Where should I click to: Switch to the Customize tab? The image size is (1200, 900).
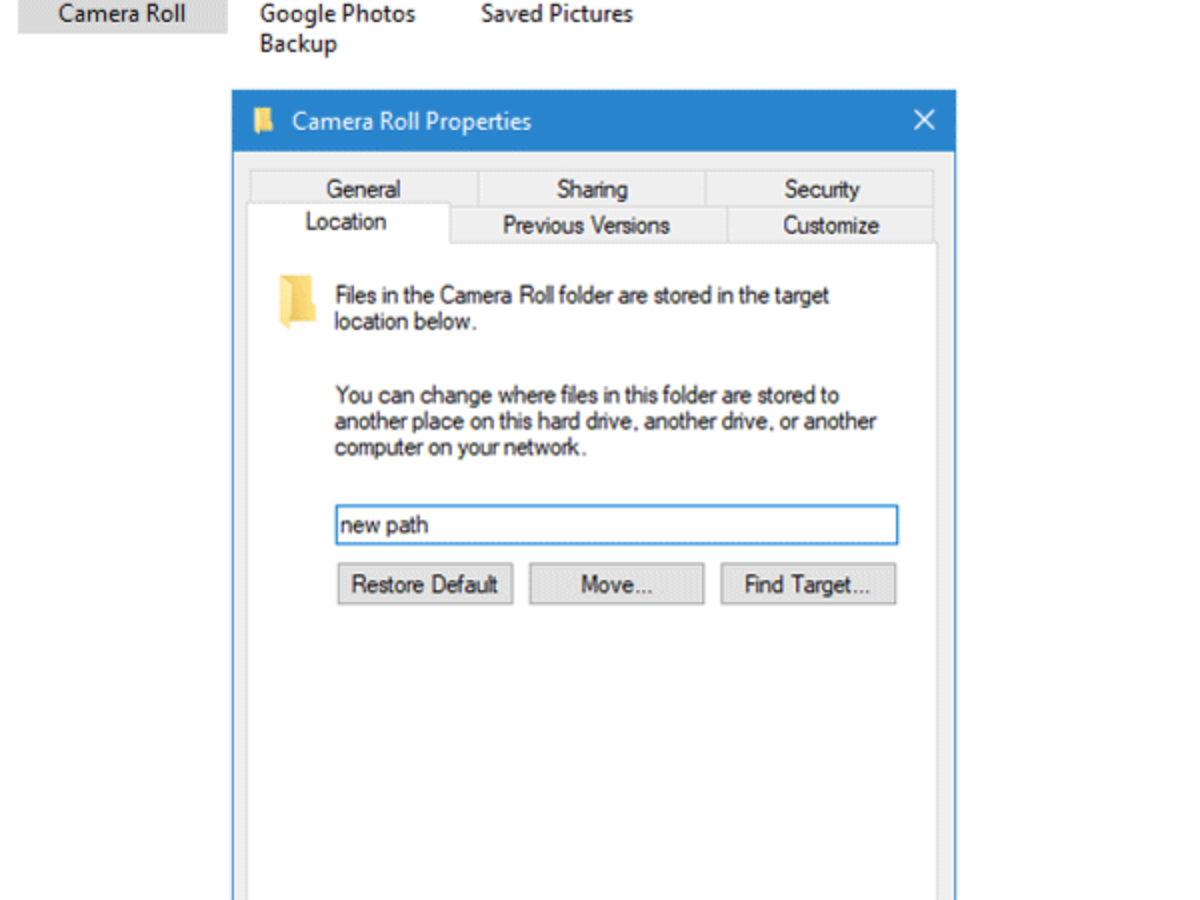[x=831, y=226]
